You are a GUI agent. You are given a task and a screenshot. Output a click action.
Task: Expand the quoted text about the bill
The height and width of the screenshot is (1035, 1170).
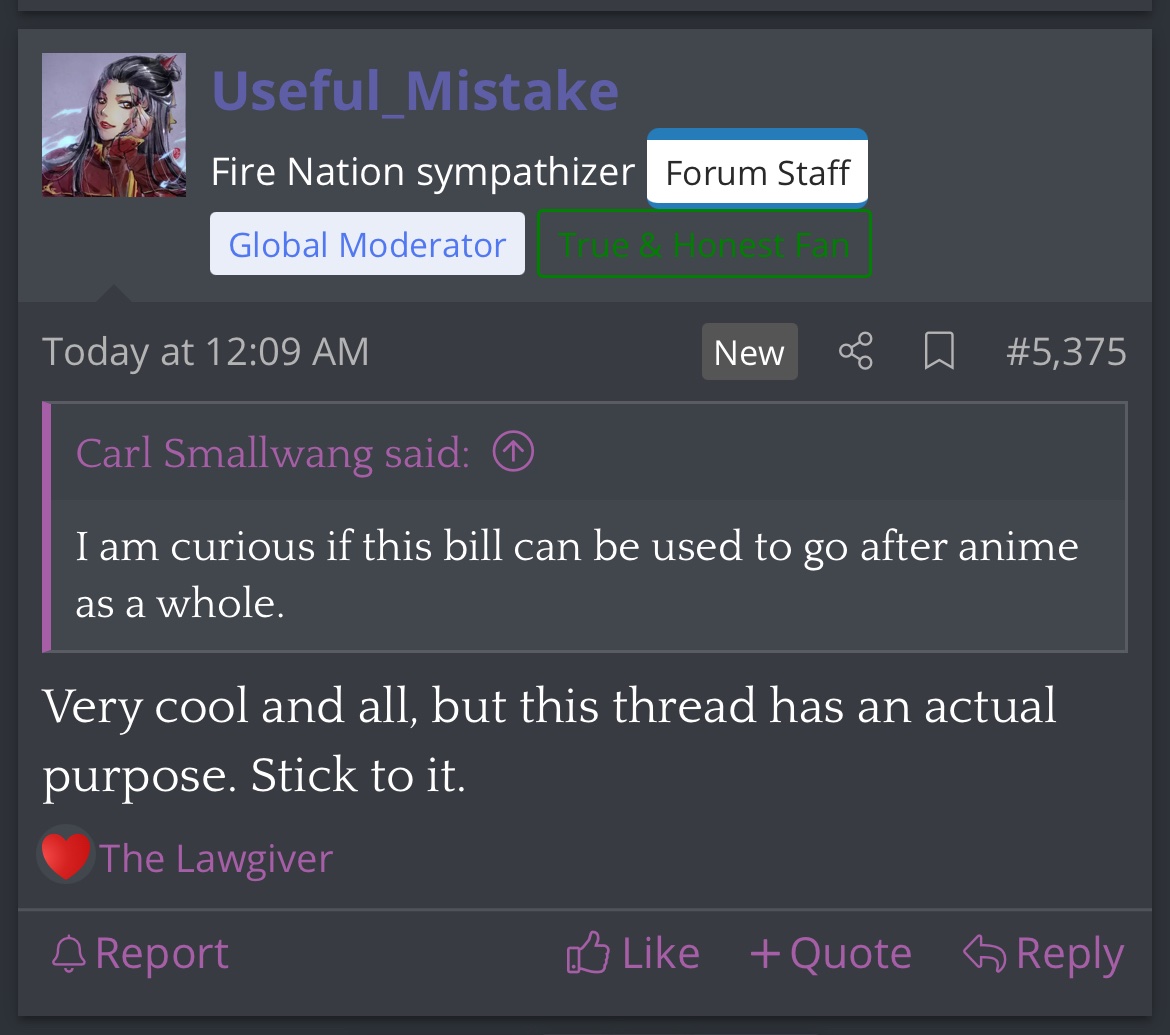point(577,575)
